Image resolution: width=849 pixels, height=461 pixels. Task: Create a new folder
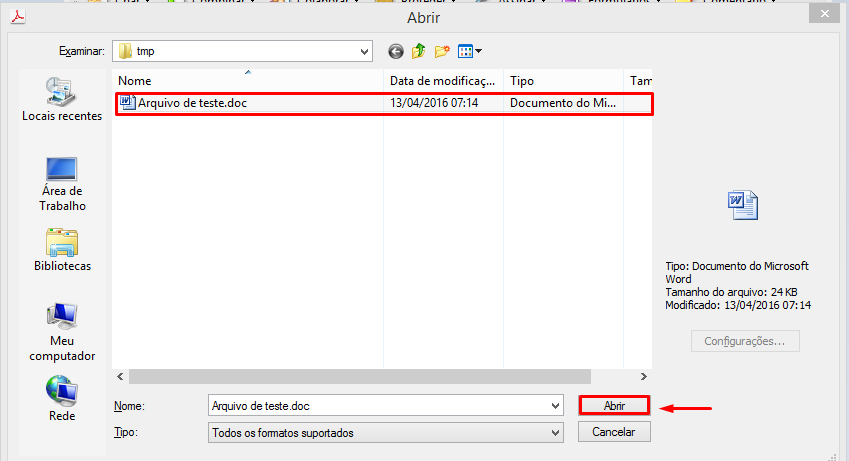[x=441, y=51]
